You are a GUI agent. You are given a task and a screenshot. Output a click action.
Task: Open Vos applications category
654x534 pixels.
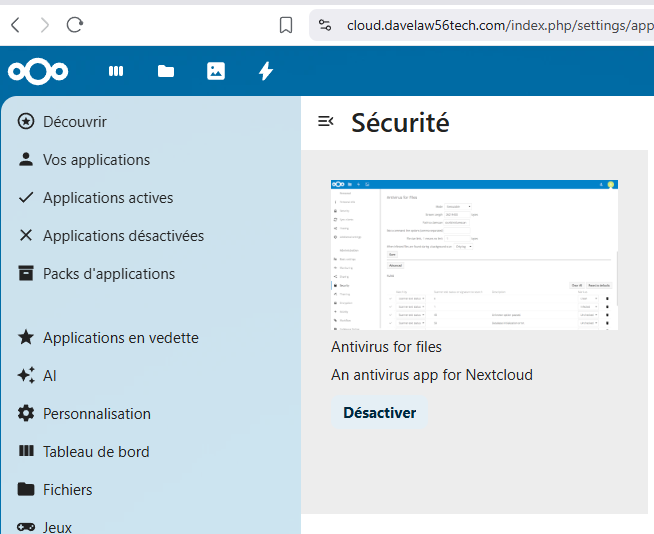(96, 160)
